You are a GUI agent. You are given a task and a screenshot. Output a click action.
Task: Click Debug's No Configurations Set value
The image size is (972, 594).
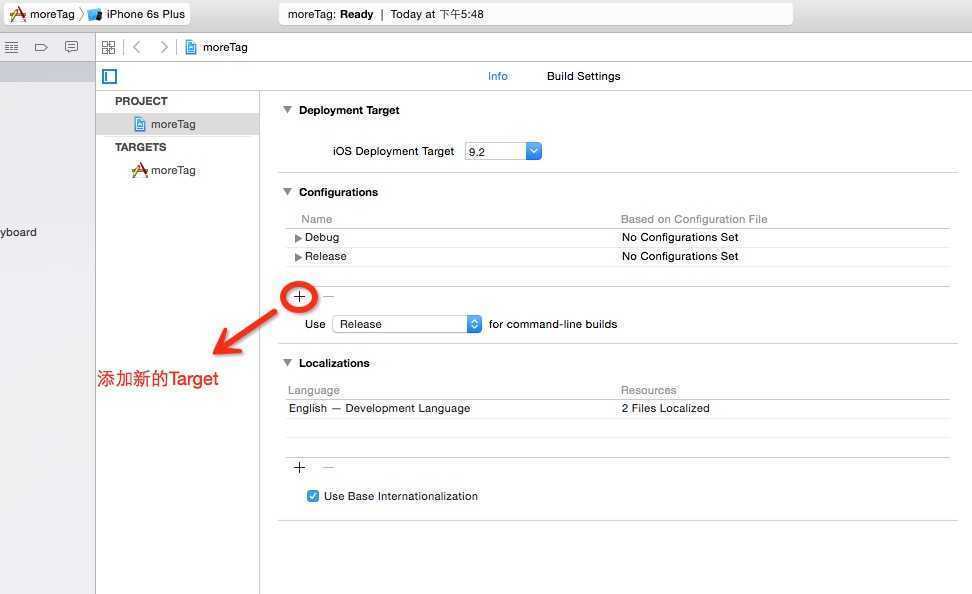pos(680,237)
